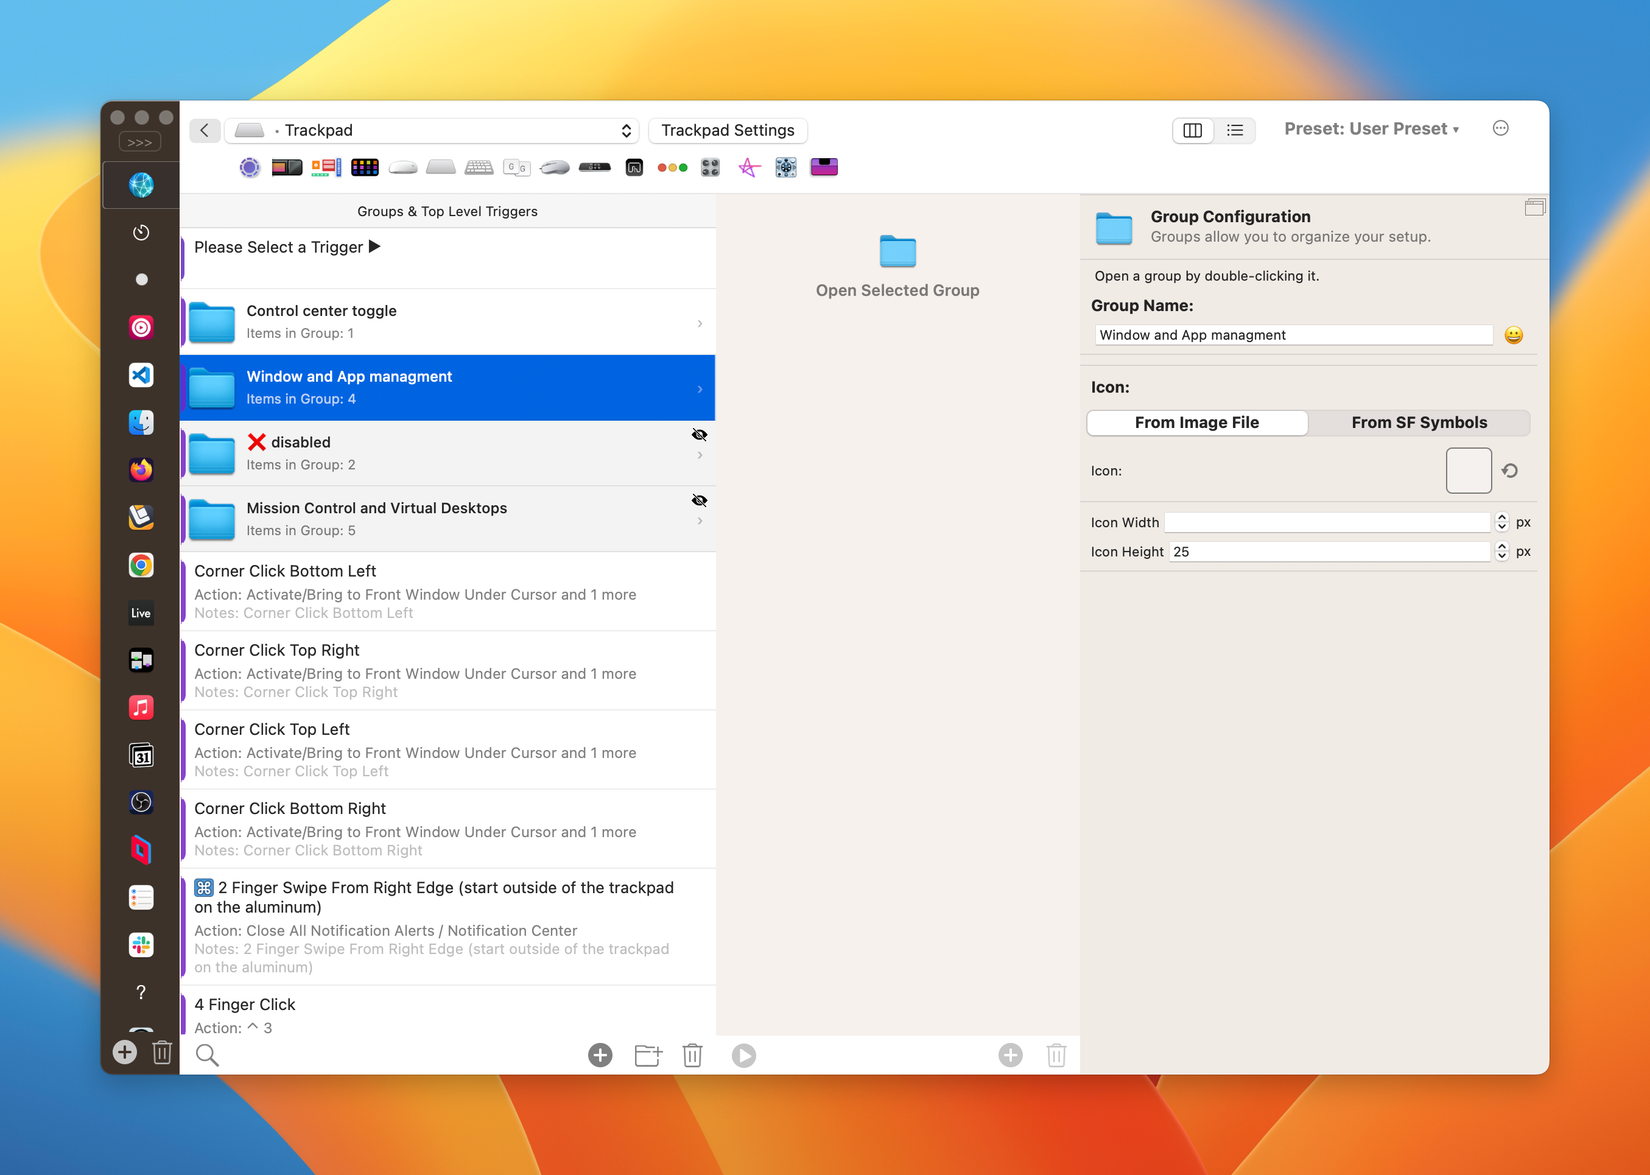Open the Keyboard triggers section
The height and width of the screenshot is (1175, 1650).
click(x=479, y=167)
